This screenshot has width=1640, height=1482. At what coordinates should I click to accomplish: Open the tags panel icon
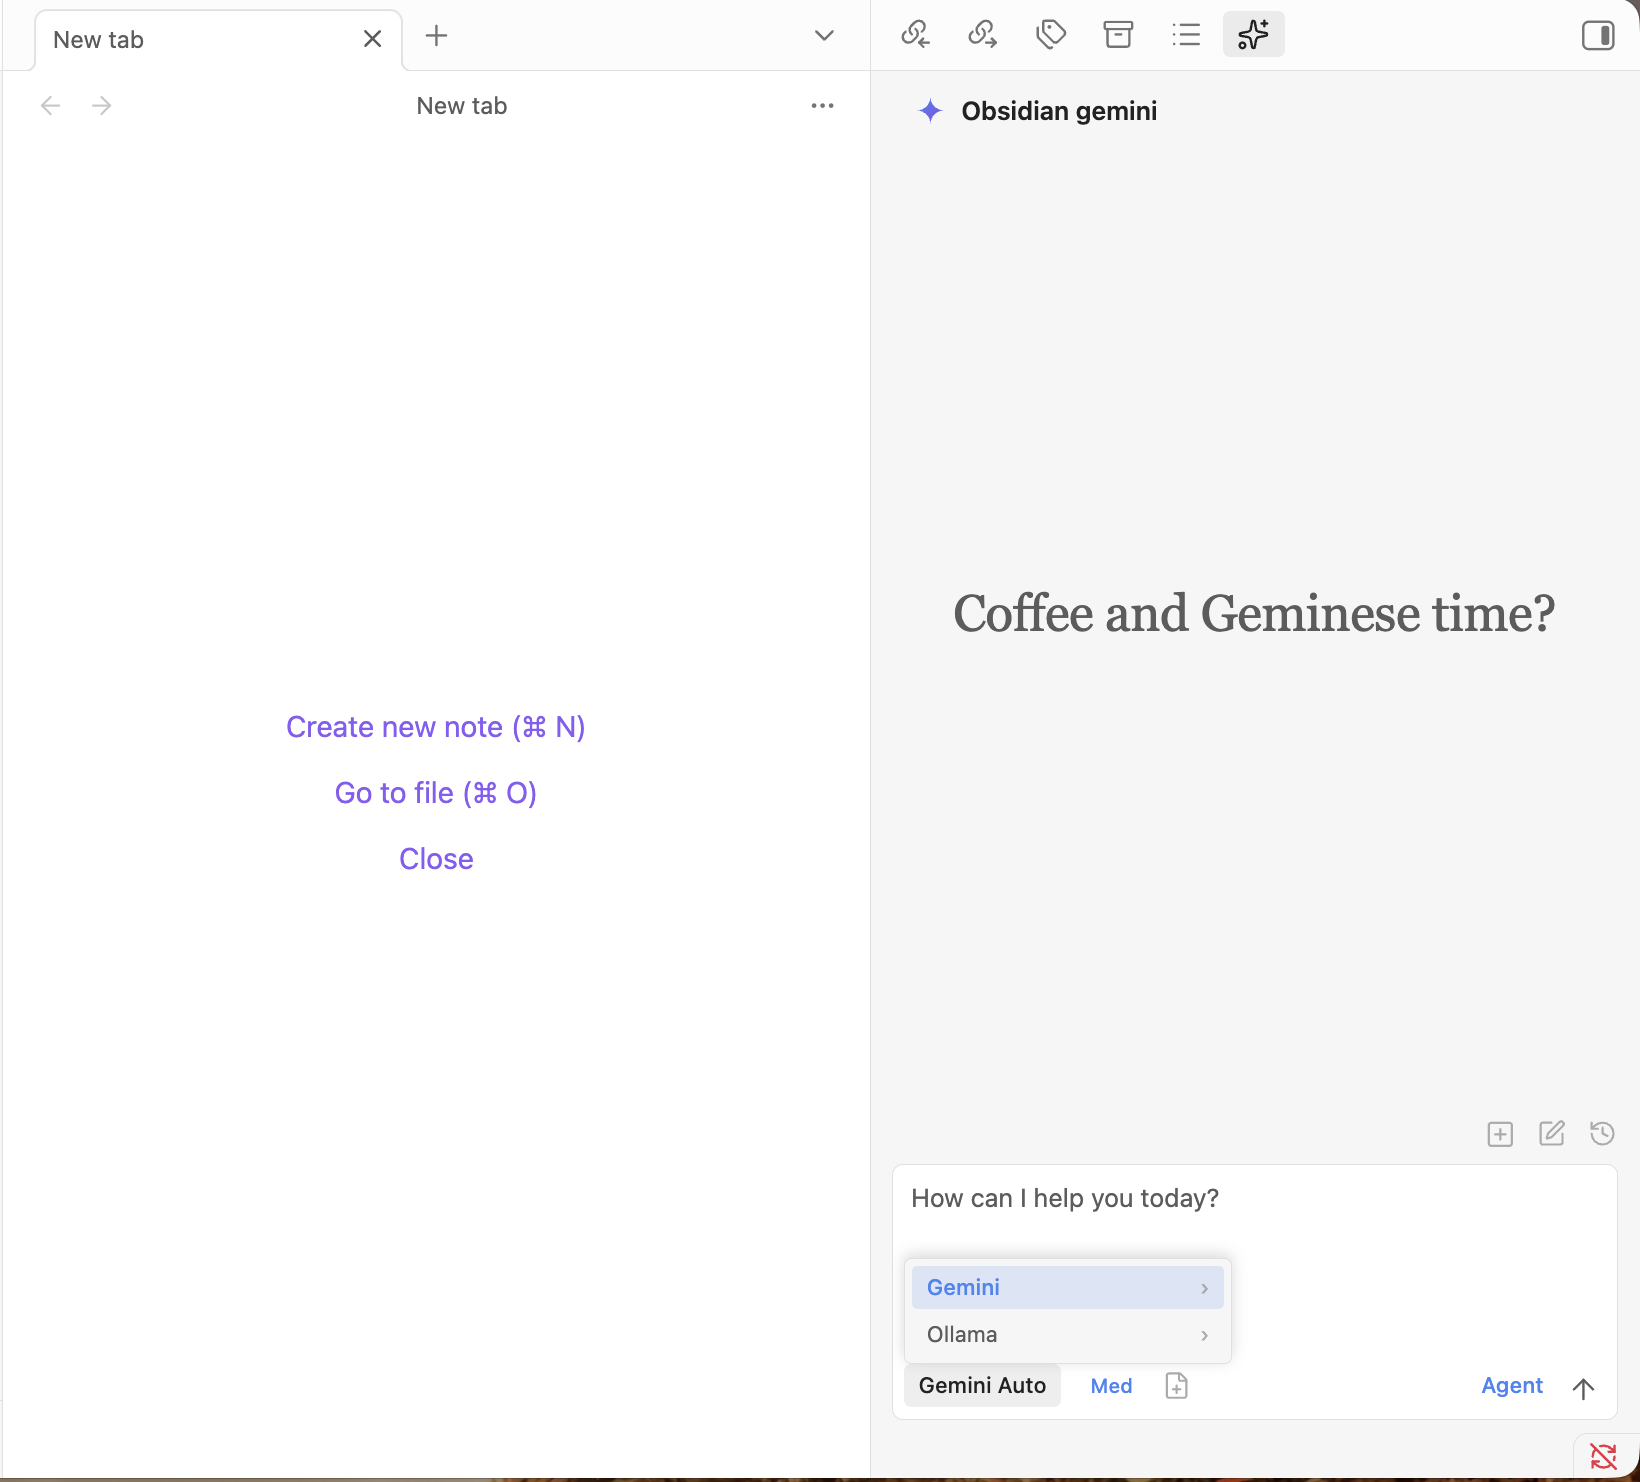[x=1051, y=35]
